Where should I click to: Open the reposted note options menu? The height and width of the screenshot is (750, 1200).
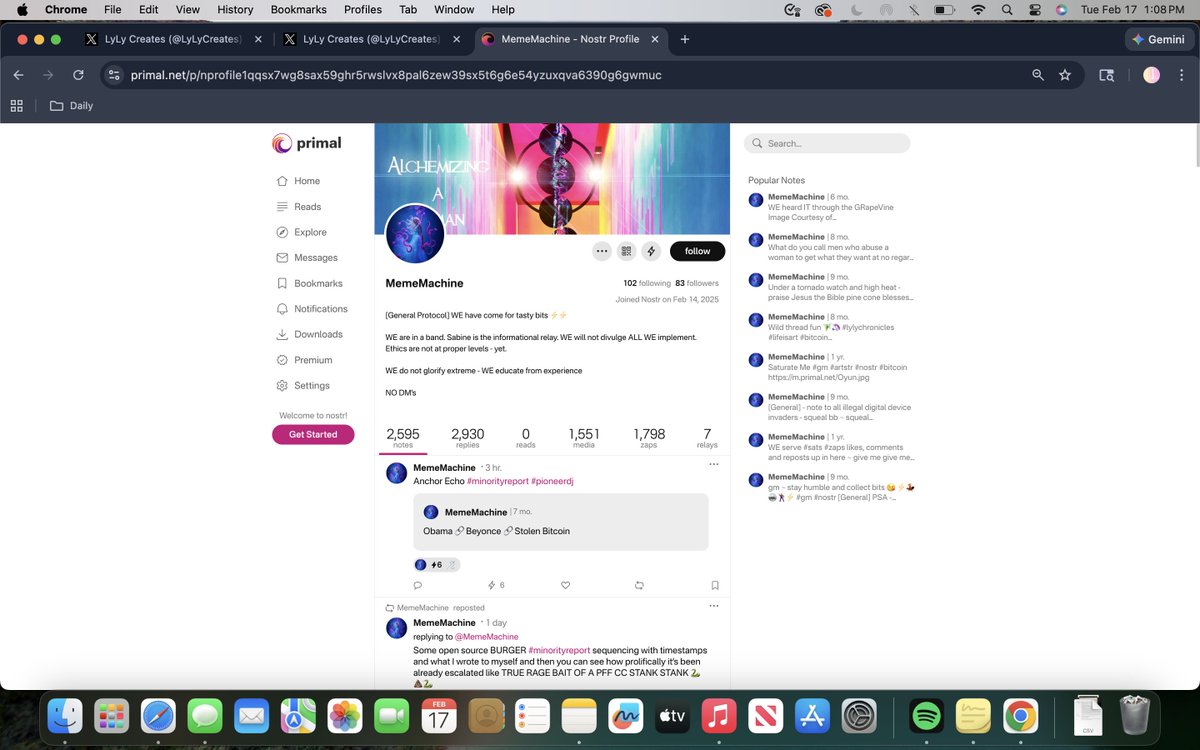pyautogui.click(x=714, y=606)
